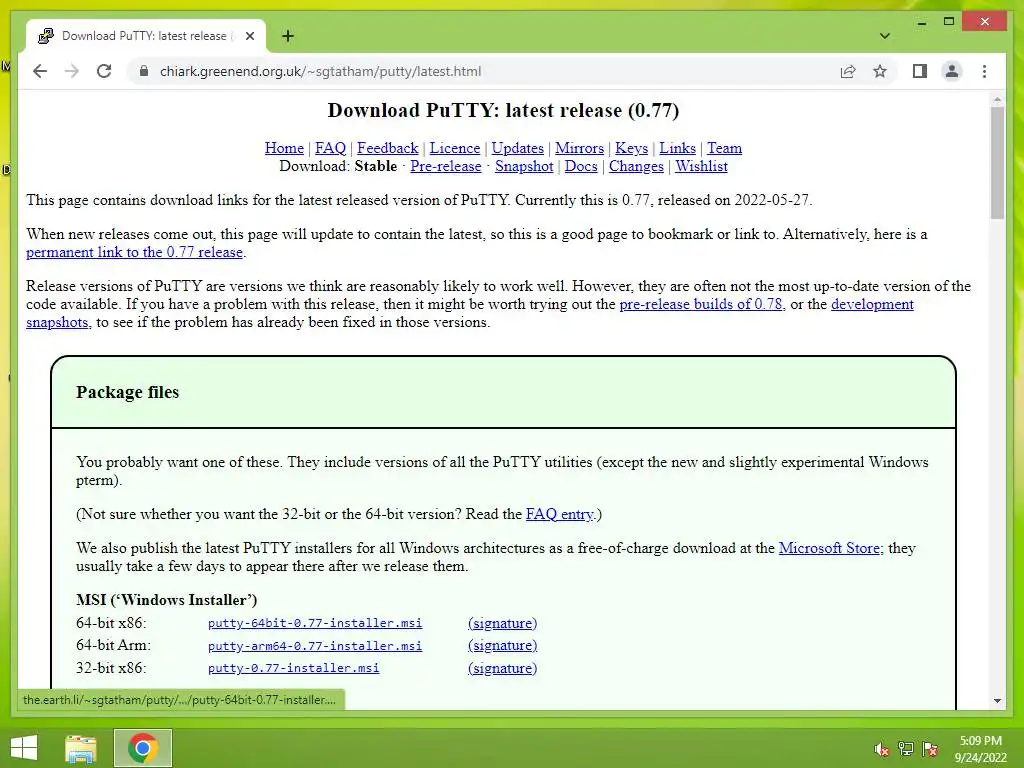Toggle the Chrome side panel icon
Screen dimensions: 1024x768
coord(920,71)
